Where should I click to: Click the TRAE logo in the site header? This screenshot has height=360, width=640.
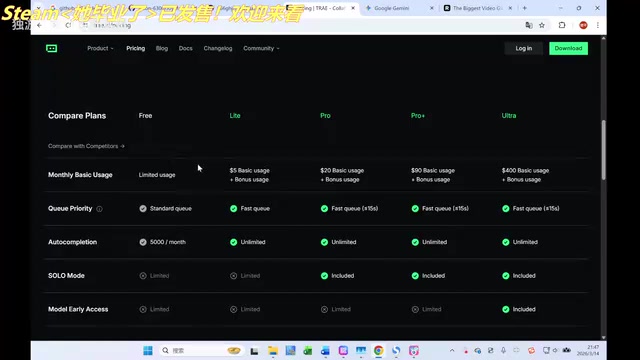(51, 49)
